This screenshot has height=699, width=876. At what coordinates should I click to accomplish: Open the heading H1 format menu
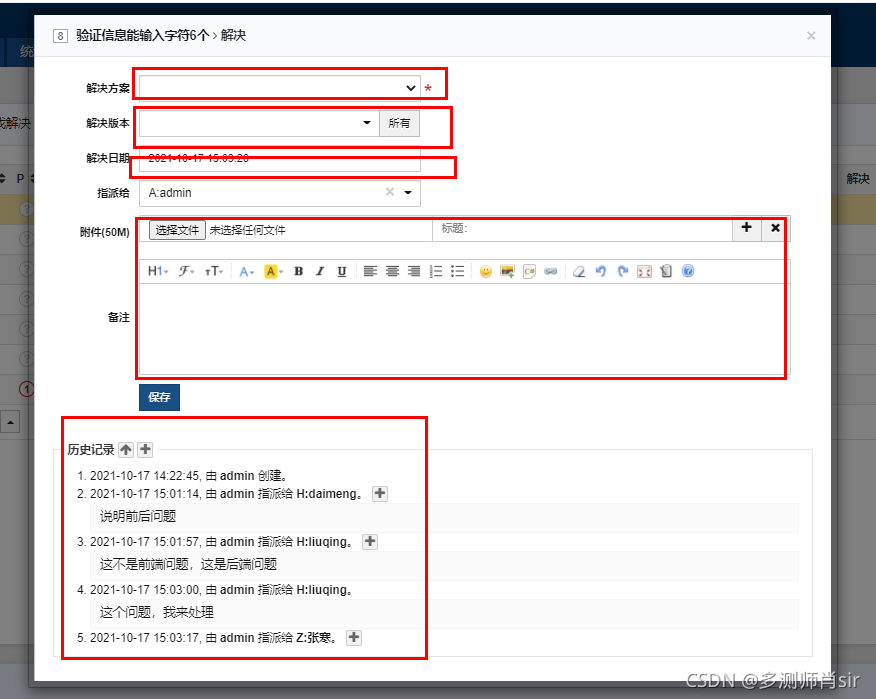pos(158,272)
